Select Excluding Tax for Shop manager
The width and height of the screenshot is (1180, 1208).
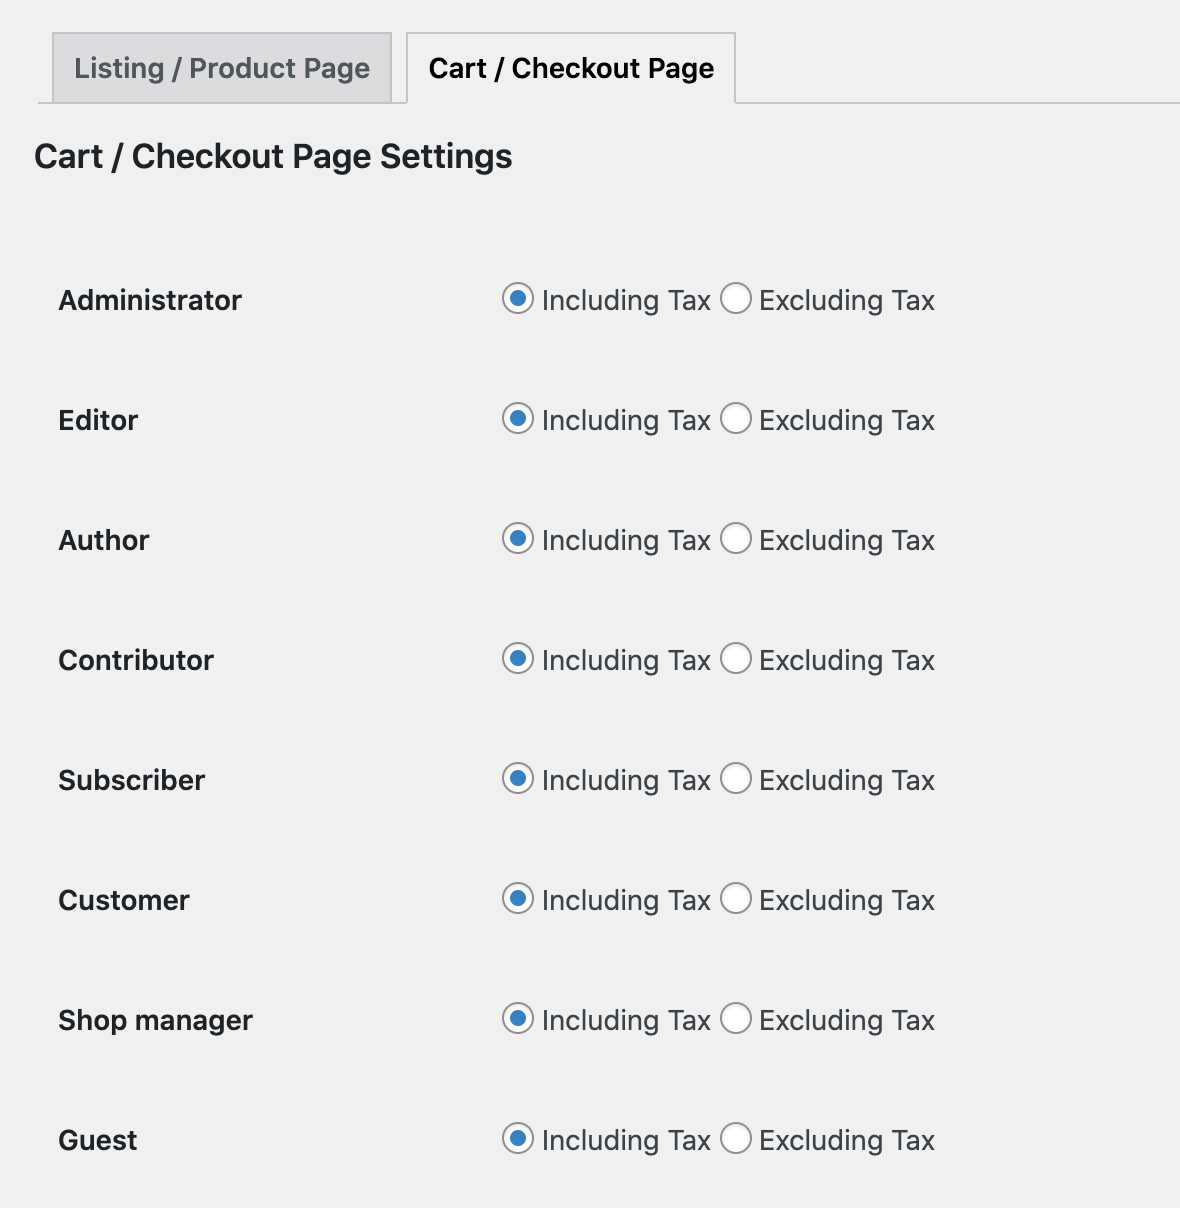pyautogui.click(x=736, y=1020)
